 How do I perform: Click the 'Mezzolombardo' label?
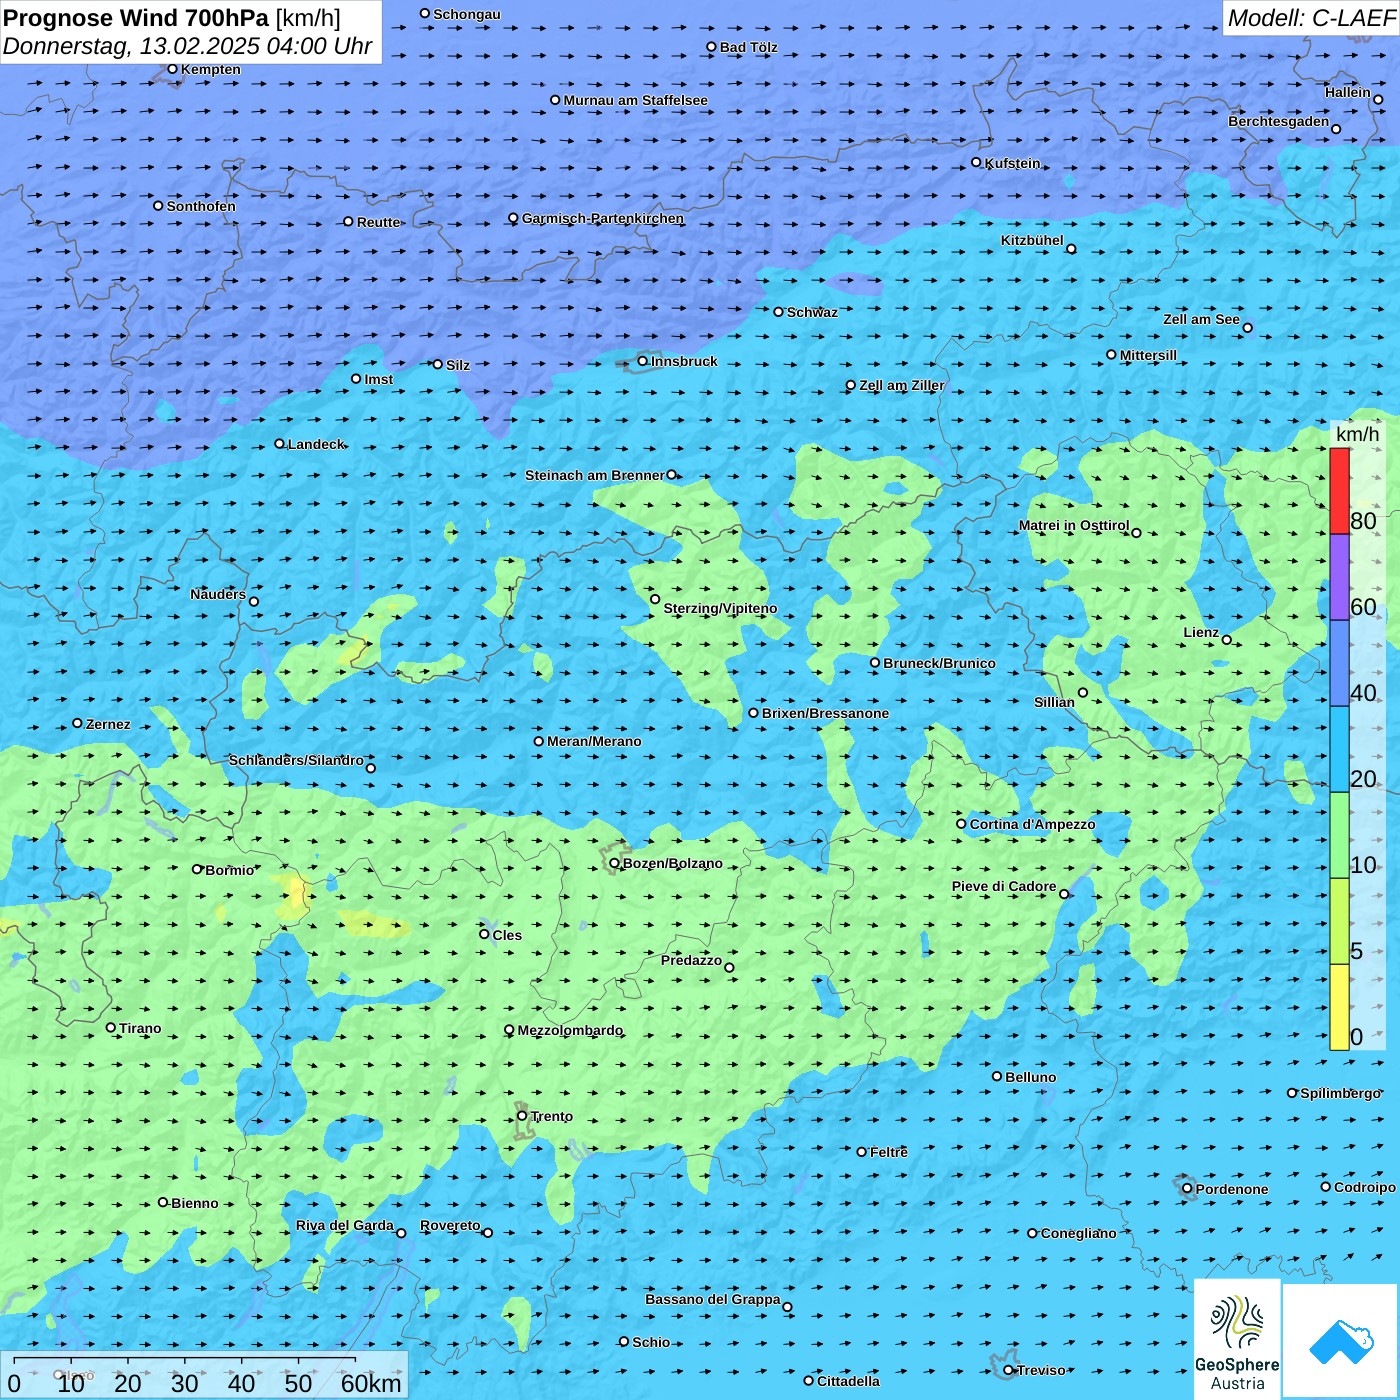(x=570, y=1030)
